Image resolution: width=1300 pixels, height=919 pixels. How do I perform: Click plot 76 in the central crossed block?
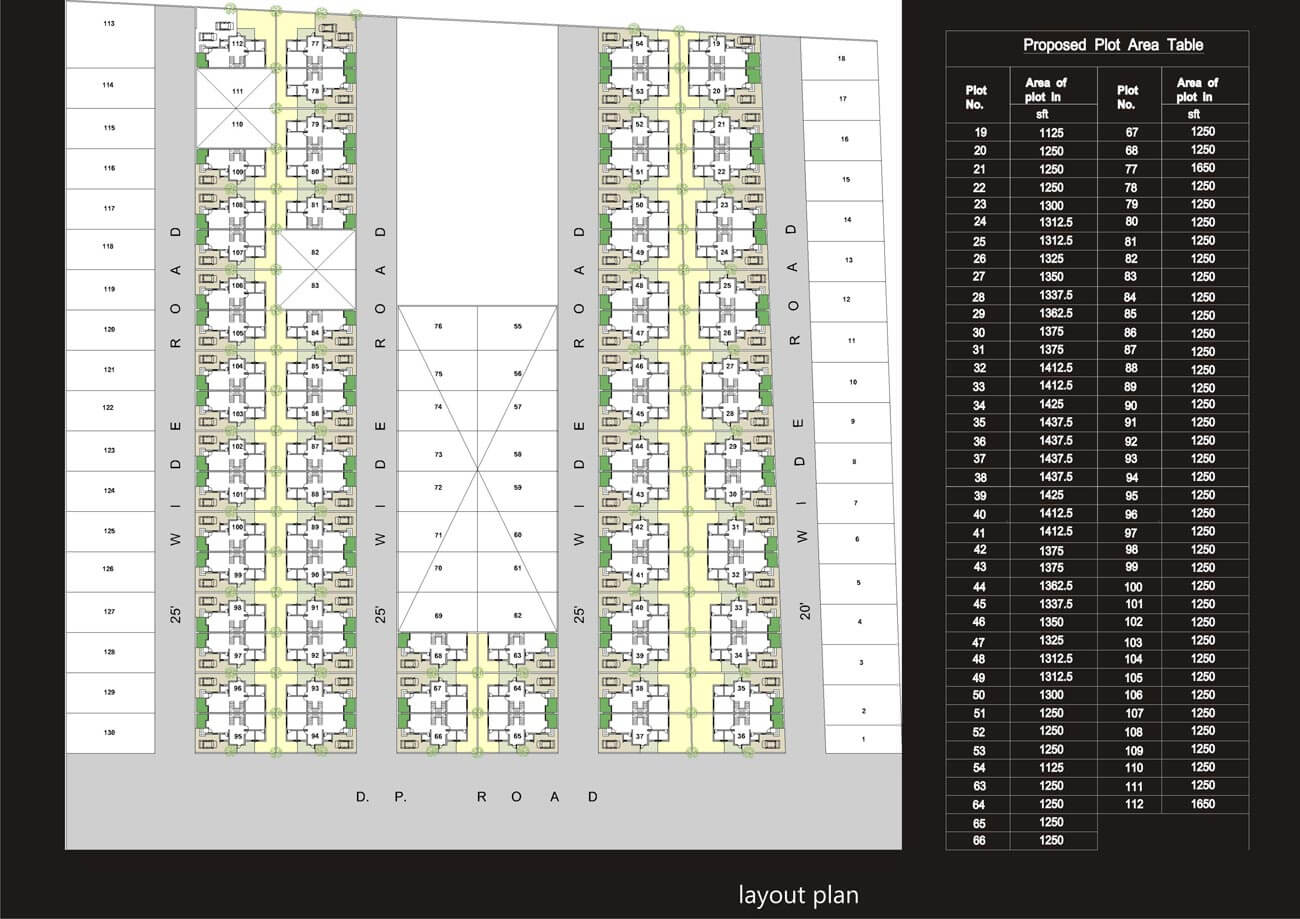pyautogui.click(x=438, y=327)
